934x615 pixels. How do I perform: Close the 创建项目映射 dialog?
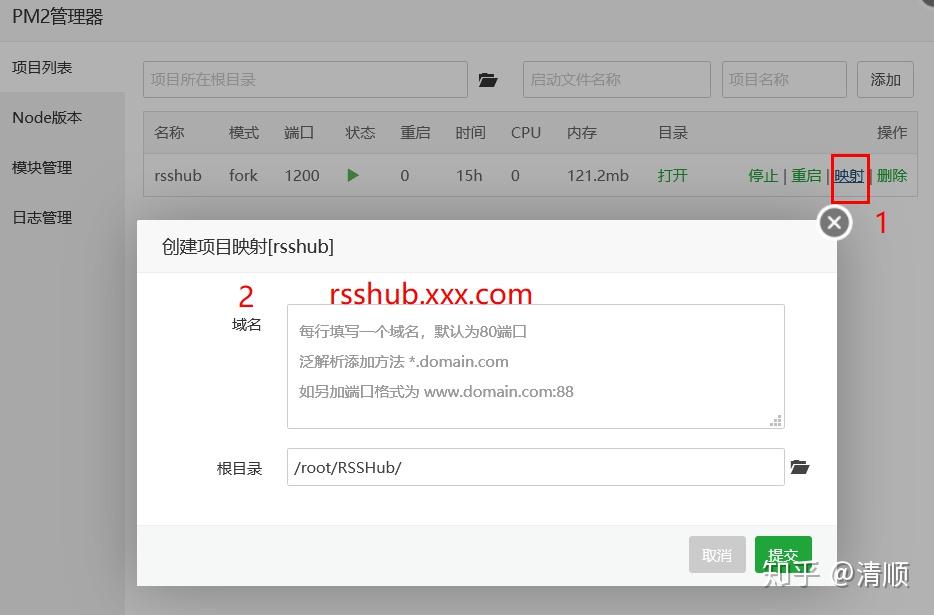(833, 222)
